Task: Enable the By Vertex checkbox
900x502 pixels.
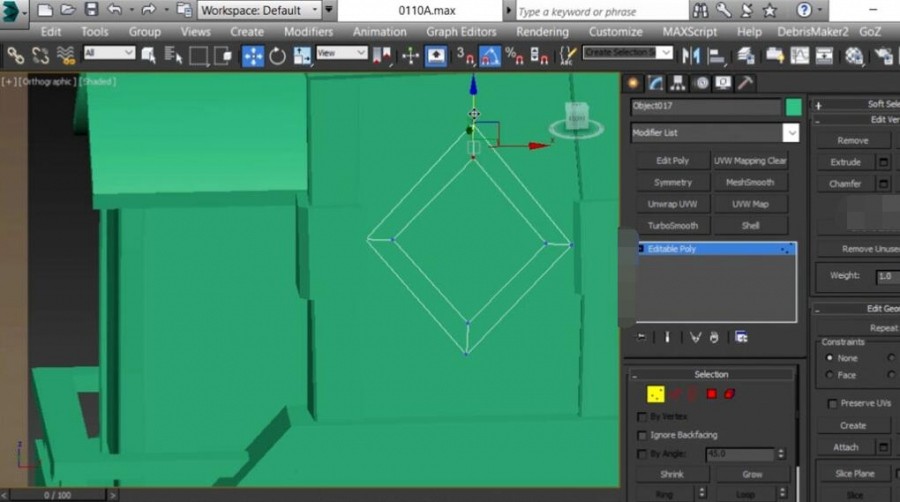Action: (x=642, y=417)
